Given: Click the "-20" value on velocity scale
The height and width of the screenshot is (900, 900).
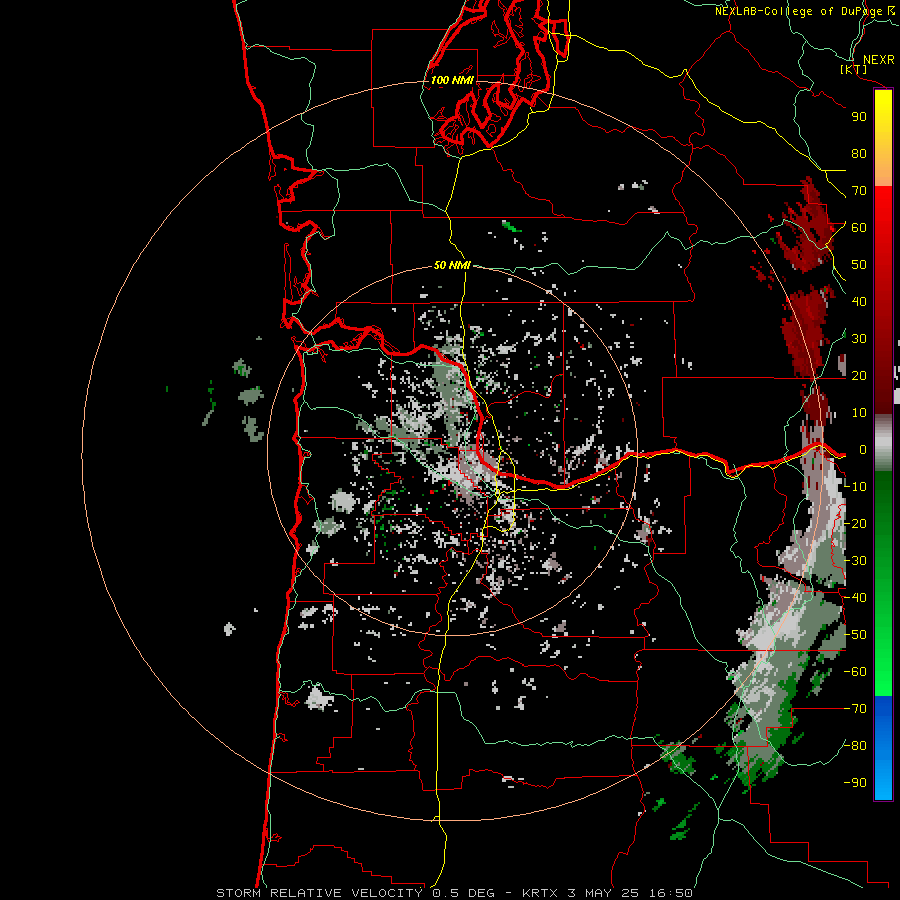Looking at the screenshot, I should 855,524.
